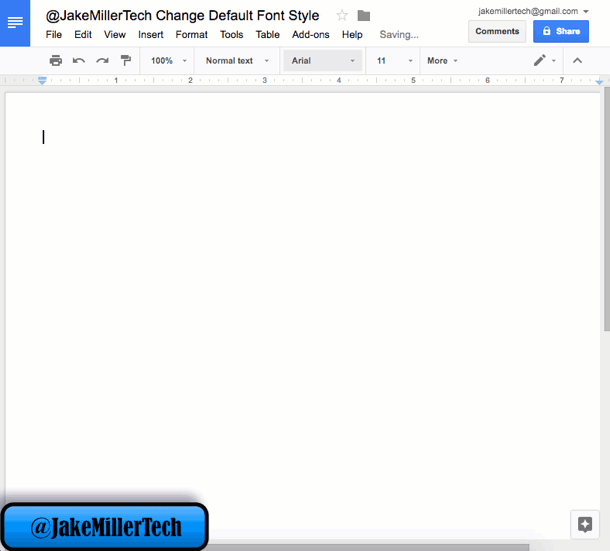Select the Paint format tool

point(125,61)
